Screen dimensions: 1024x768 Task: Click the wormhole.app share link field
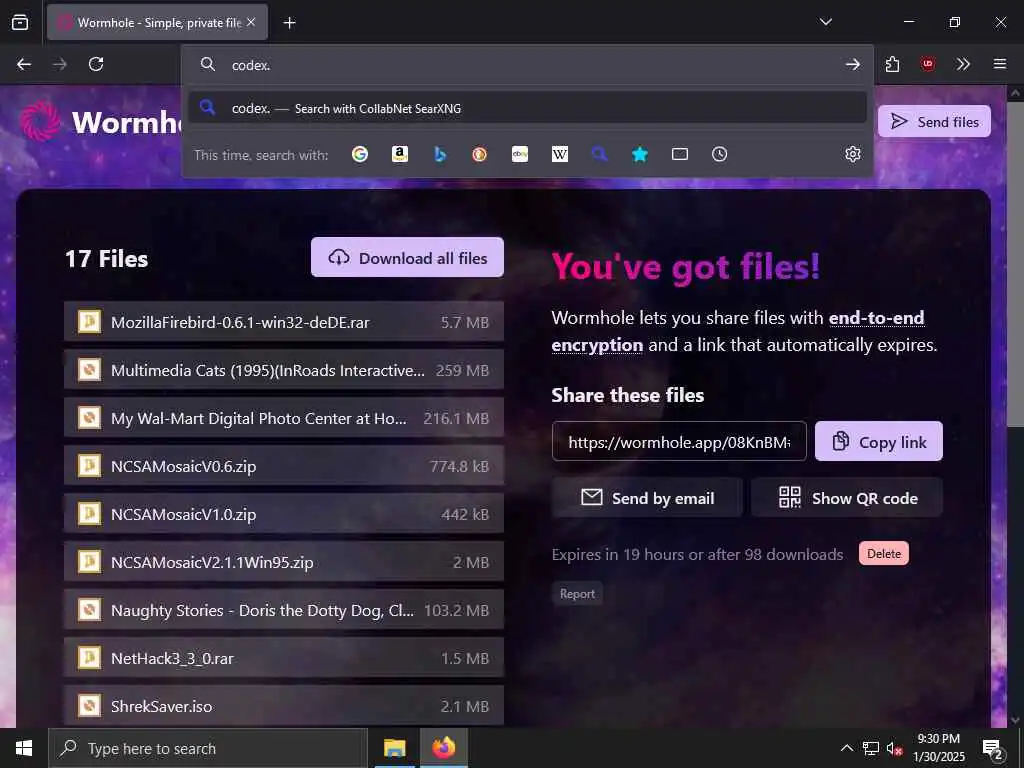click(x=679, y=441)
